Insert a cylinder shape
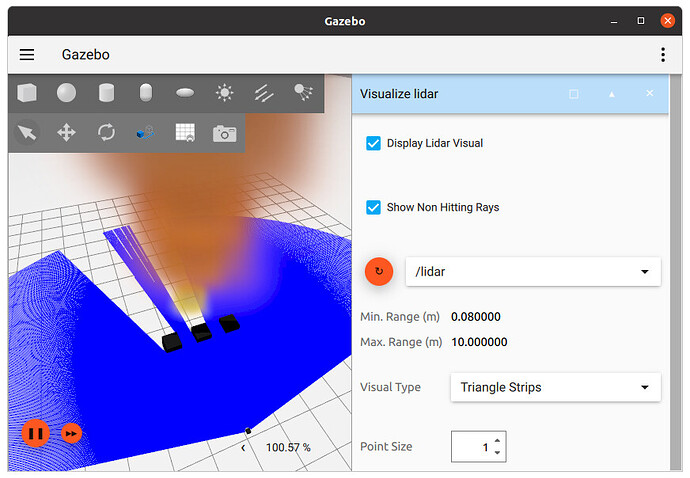690x478 pixels. point(106,93)
